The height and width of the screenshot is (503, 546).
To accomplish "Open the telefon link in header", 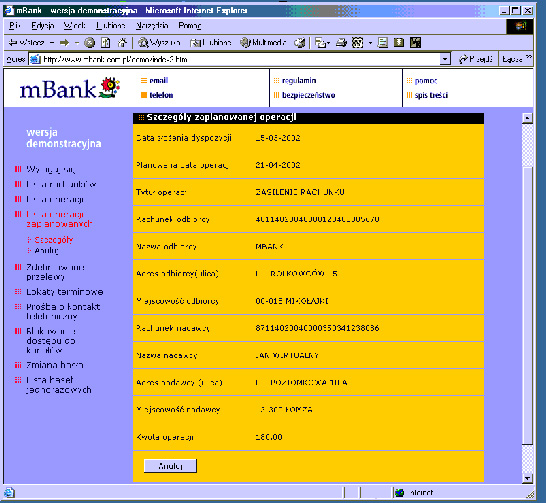I will coord(161,95).
